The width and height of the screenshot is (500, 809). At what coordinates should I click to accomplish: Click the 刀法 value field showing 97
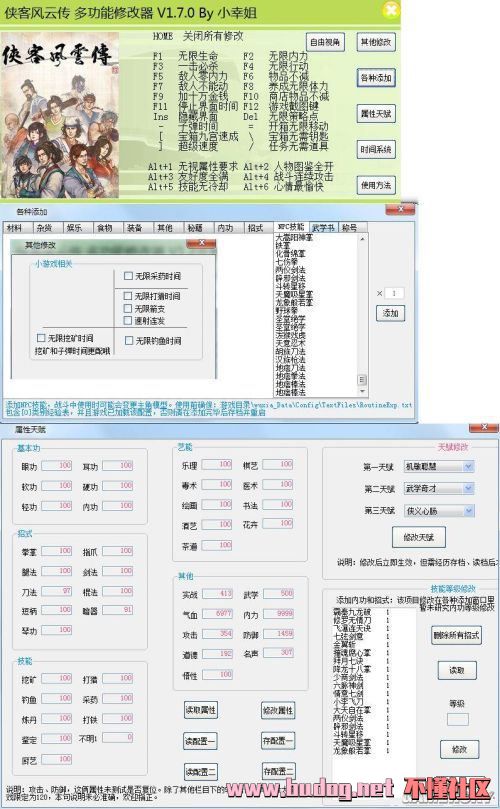[x=57, y=591]
